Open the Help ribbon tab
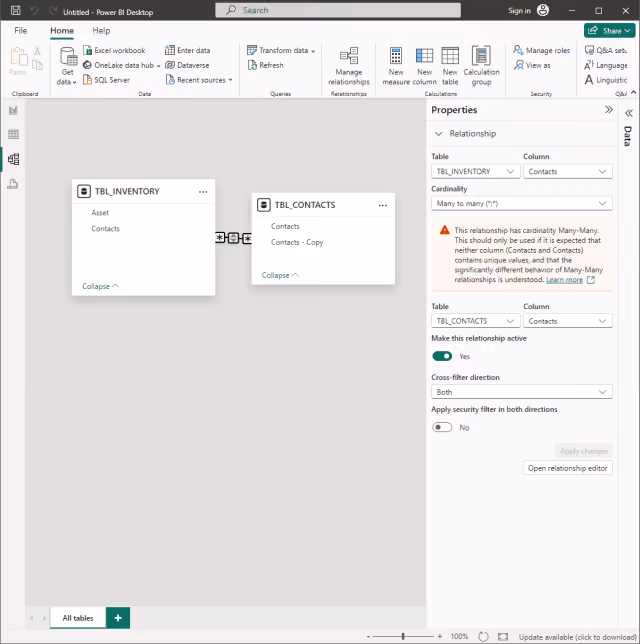This screenshot has width=640, height=644. pyautogui.click(x=101, y=30)
